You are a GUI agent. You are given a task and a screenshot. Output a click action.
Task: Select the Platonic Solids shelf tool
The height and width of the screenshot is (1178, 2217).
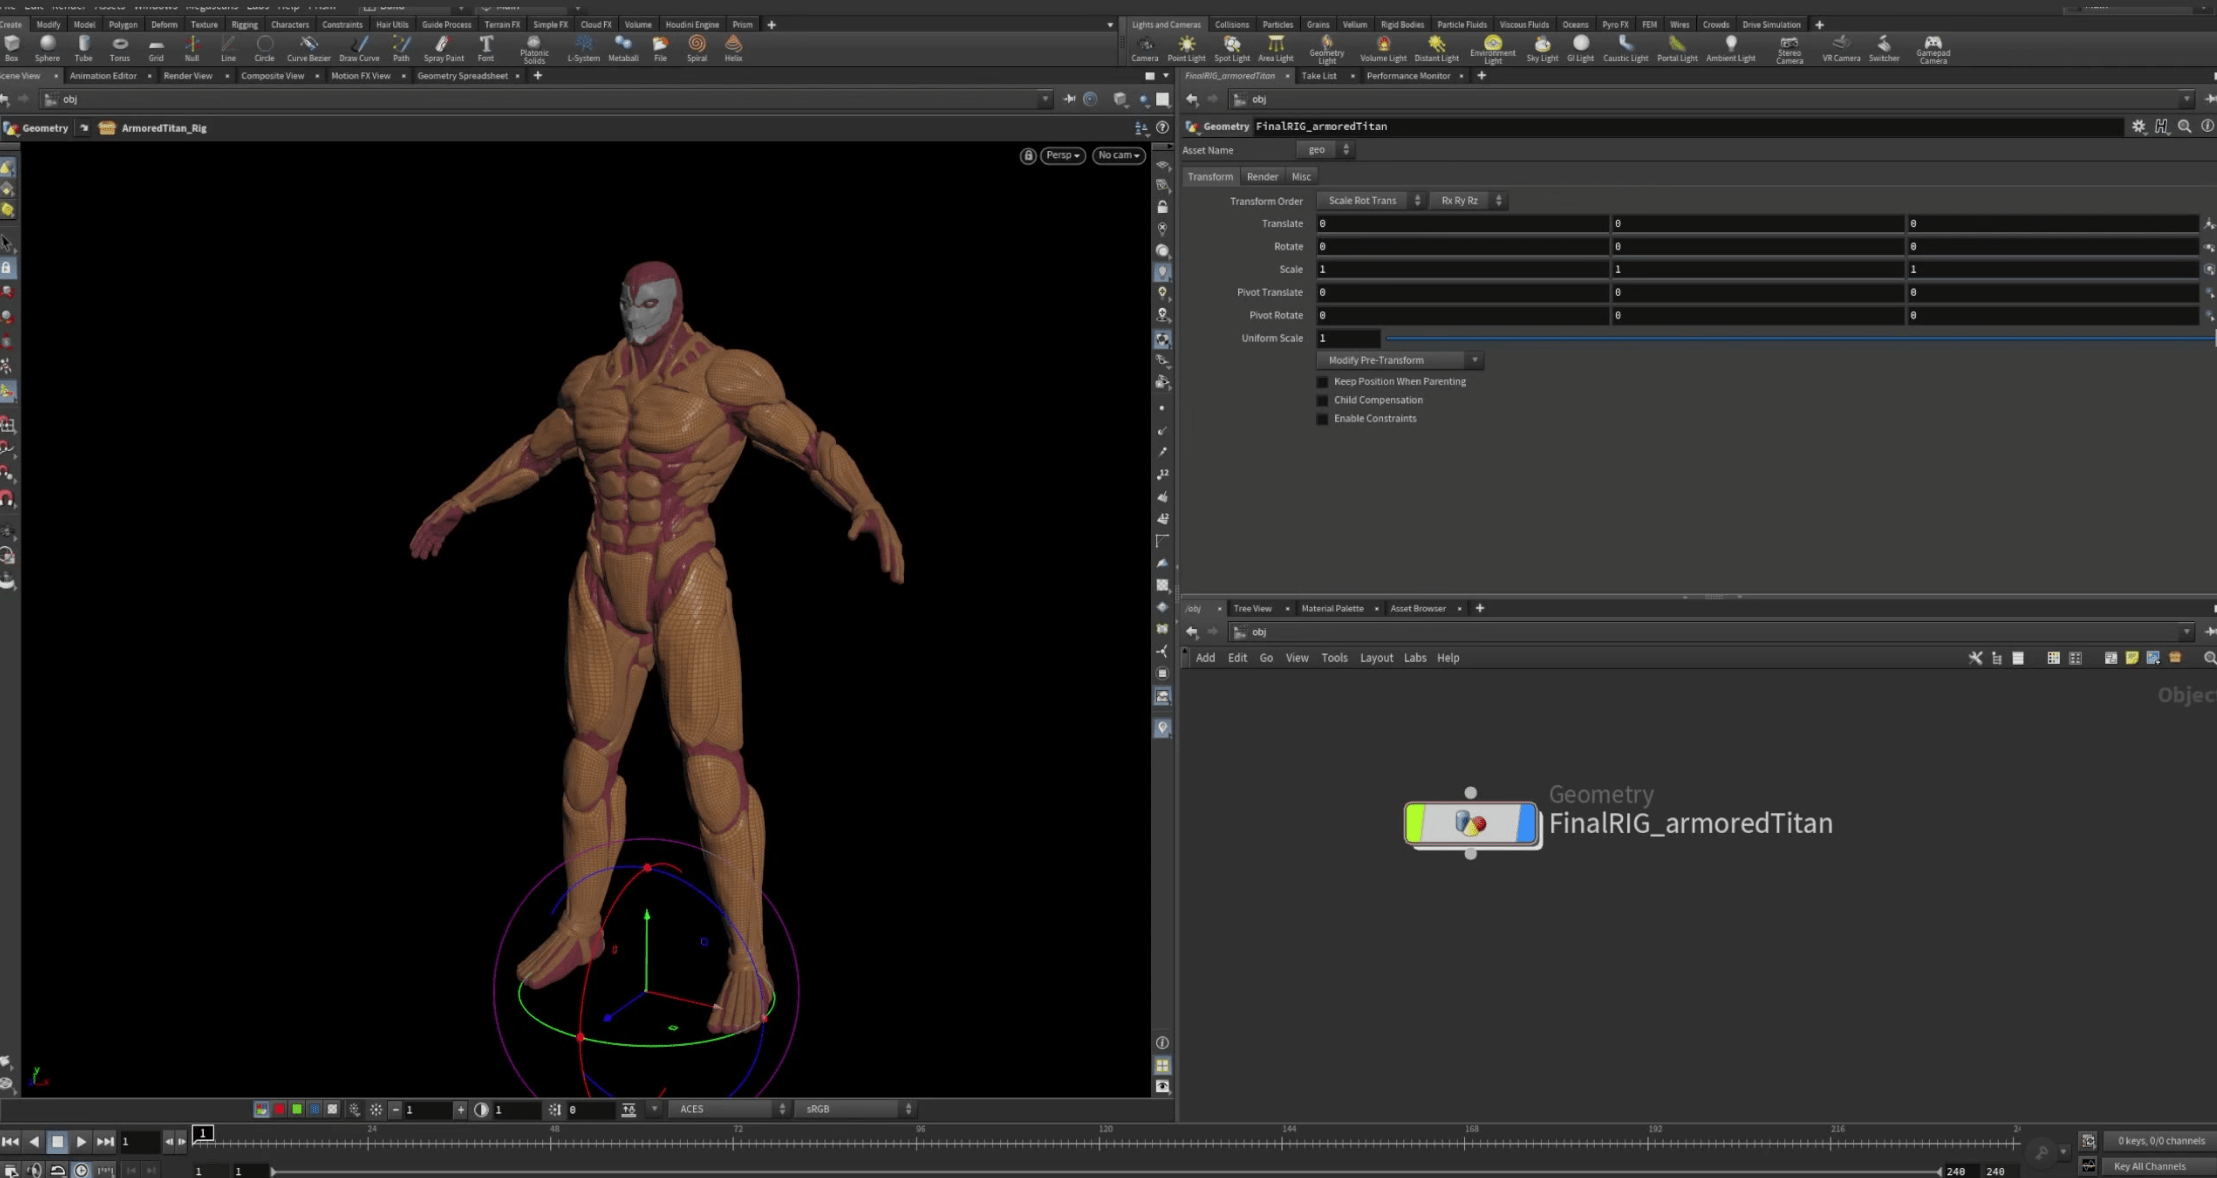pos(534,49)
